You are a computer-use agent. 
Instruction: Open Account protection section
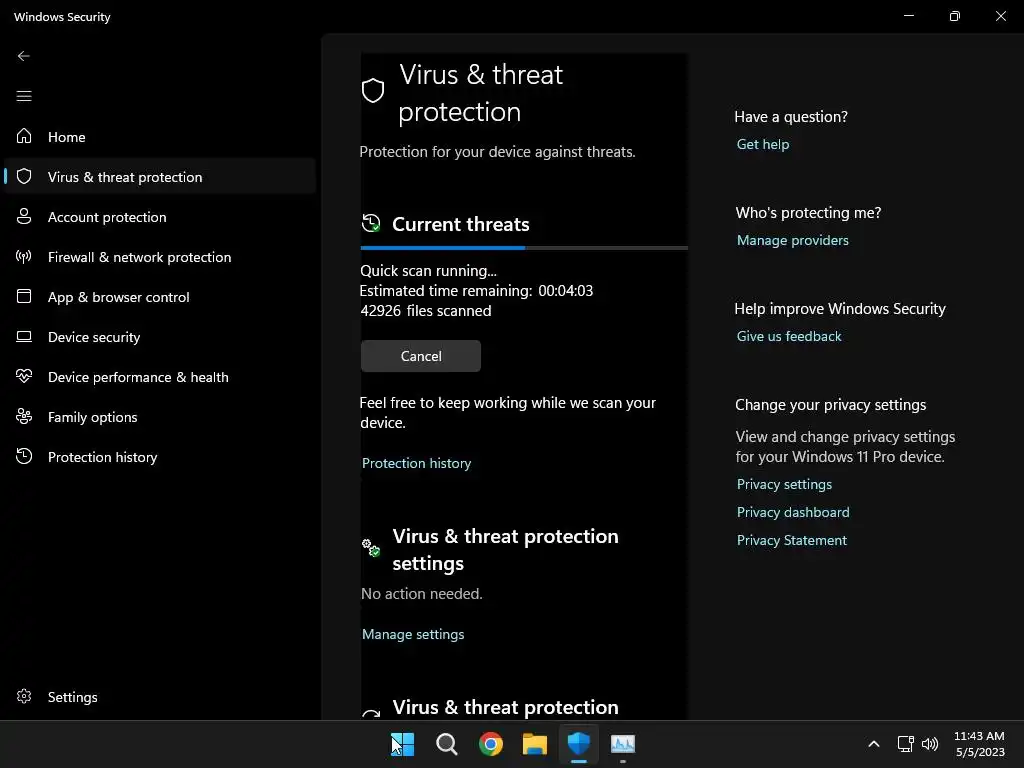pos(160,217)
